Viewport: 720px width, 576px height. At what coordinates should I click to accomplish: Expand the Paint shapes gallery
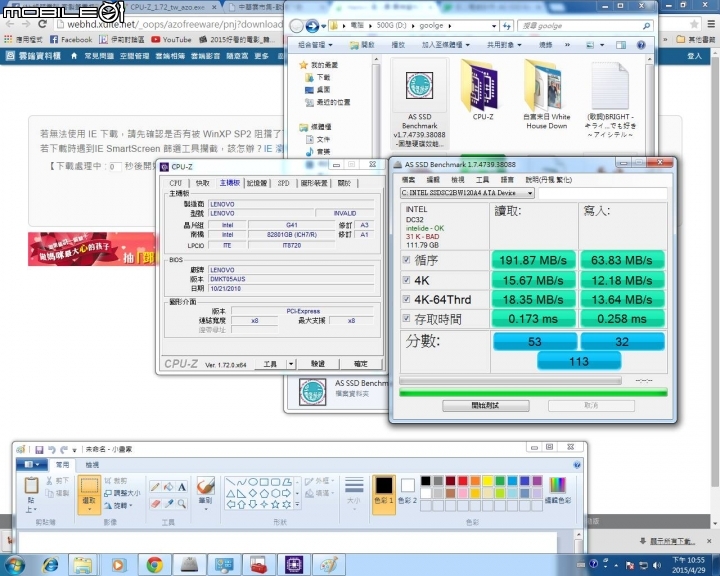coord(298,504)
